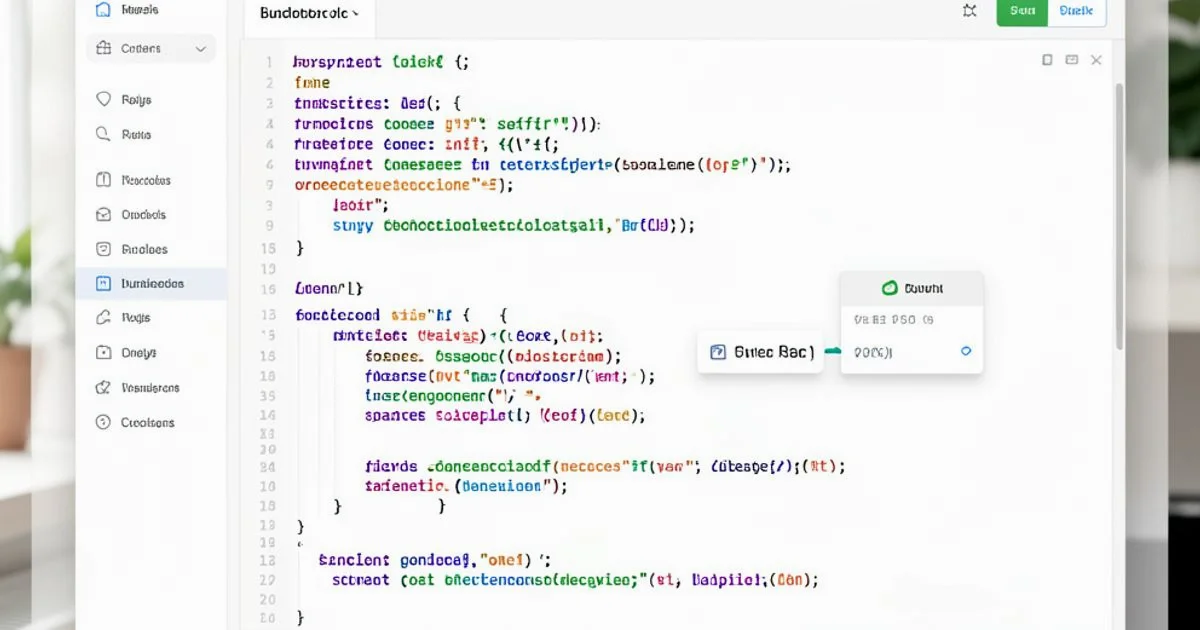Click the magnifying glass search icon in sidebar
1200x630 pixels.
pyautogui.click(x=103, y=134)
